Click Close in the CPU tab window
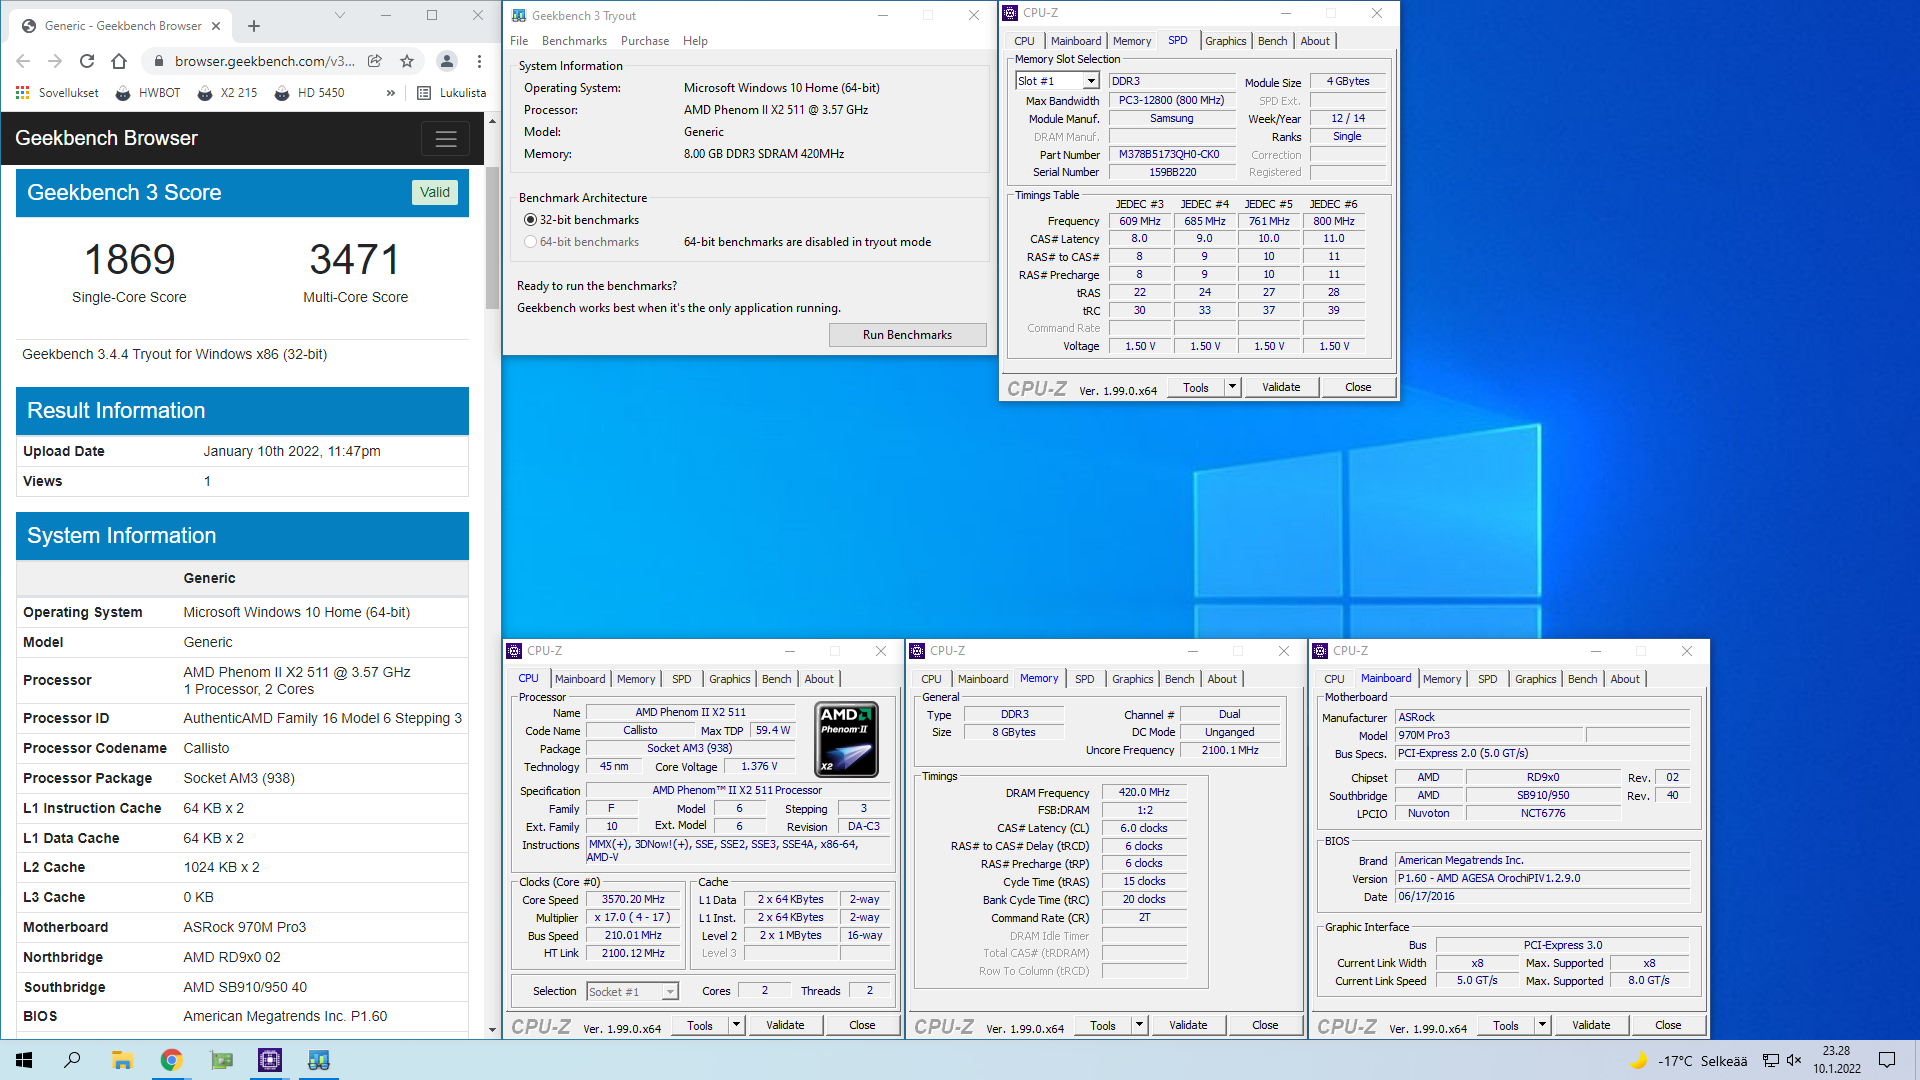1920x1080 pixels. tap(862, 1025)
